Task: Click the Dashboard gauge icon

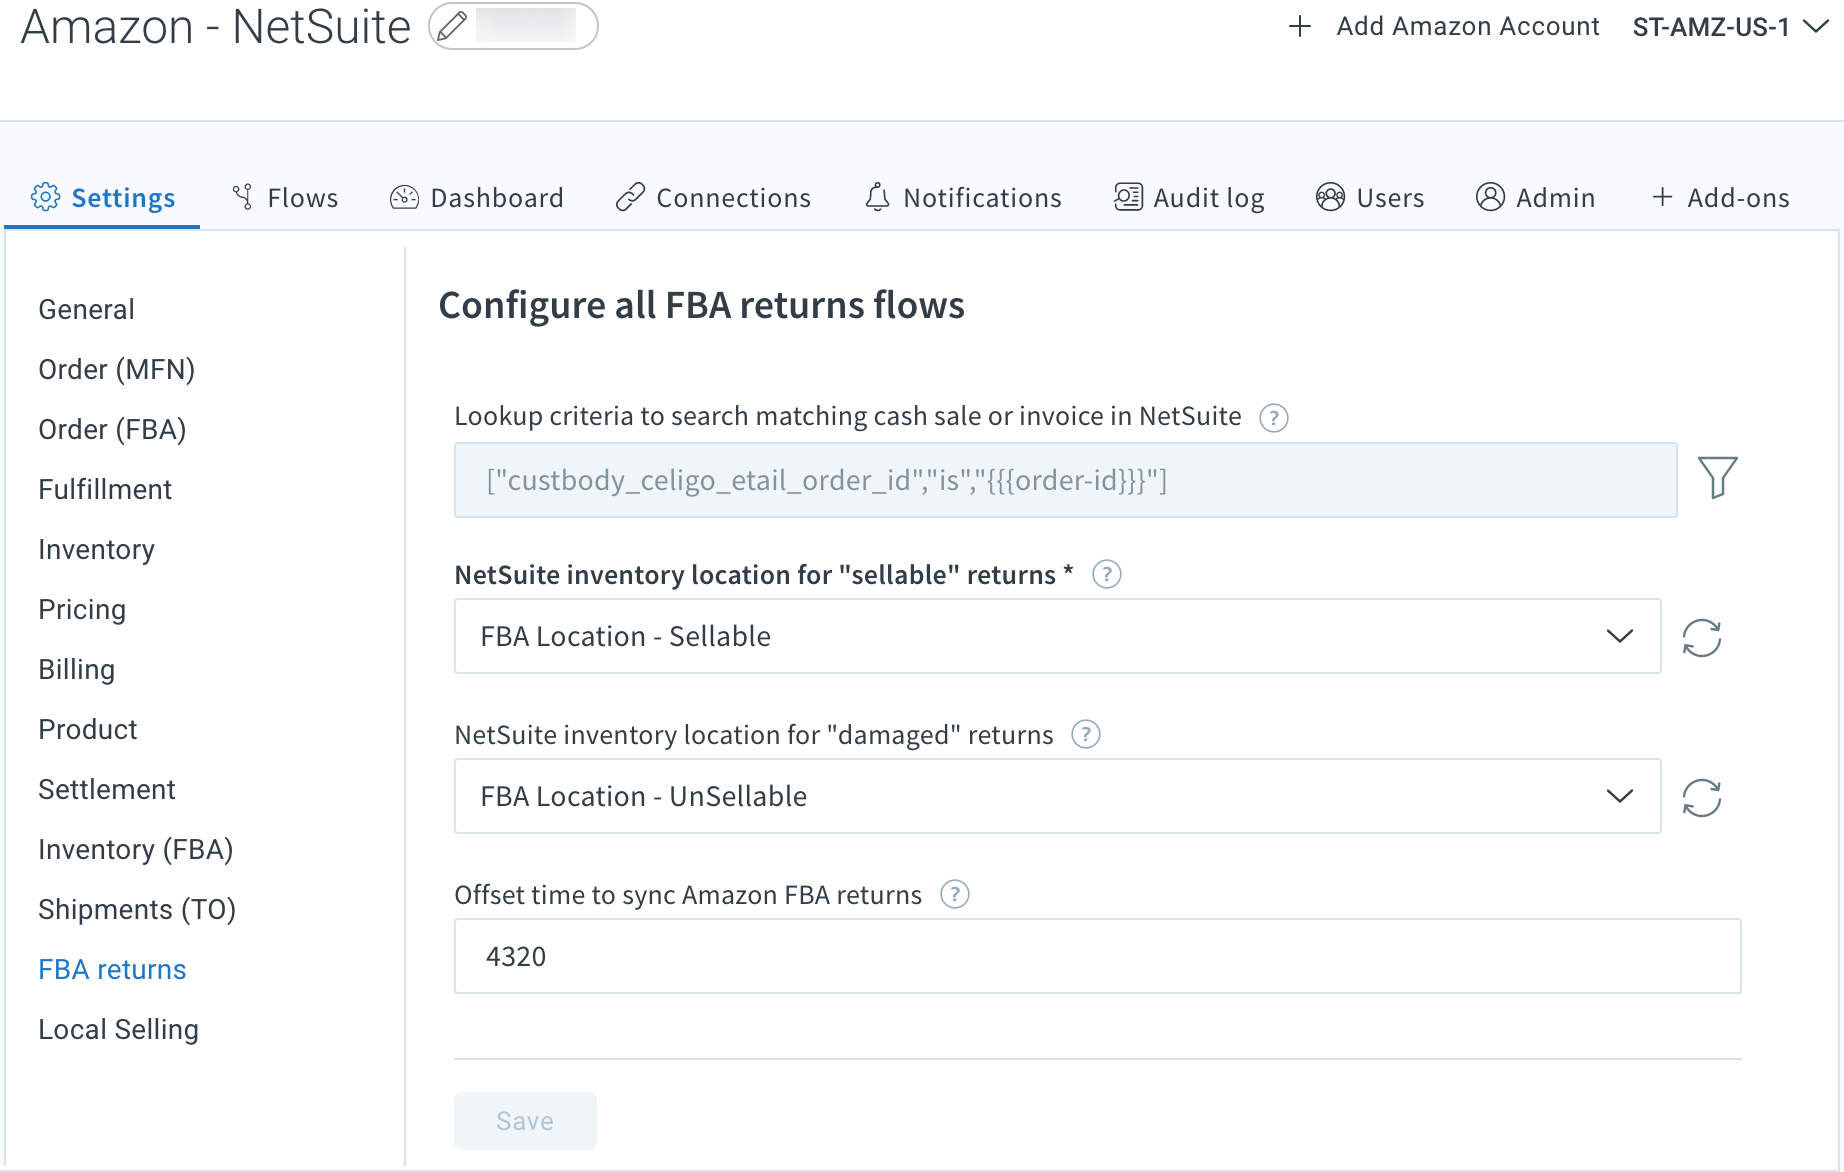Action: pos(404,197)
